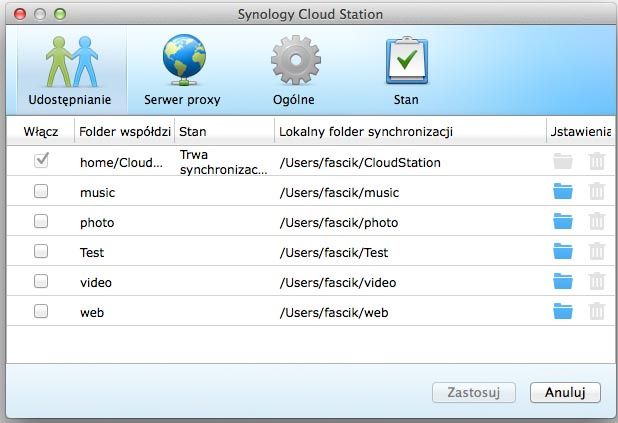Click the Stan column header
Screen dimensions: 618x423
pos(224,131)
